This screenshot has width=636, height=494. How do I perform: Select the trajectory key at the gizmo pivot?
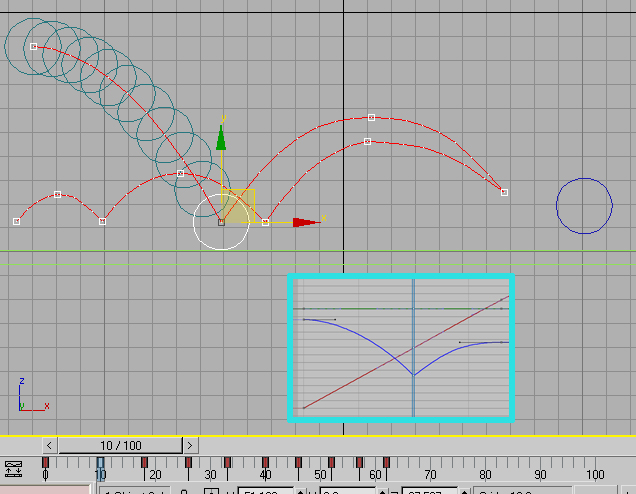click(x=221, y=222)
